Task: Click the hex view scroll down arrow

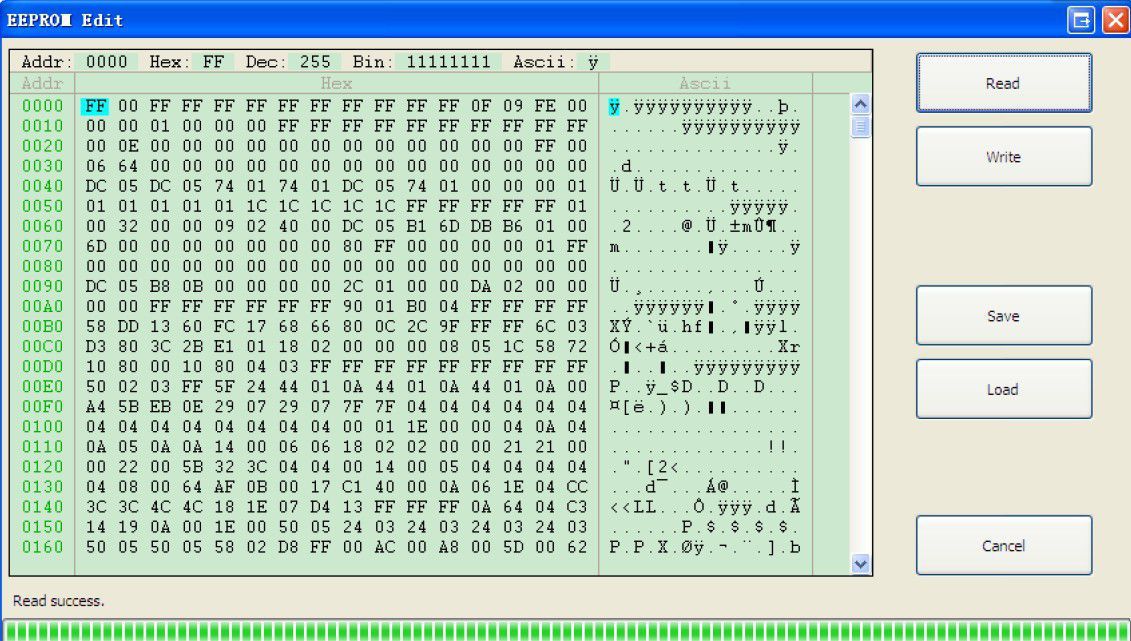Action: 860,564
